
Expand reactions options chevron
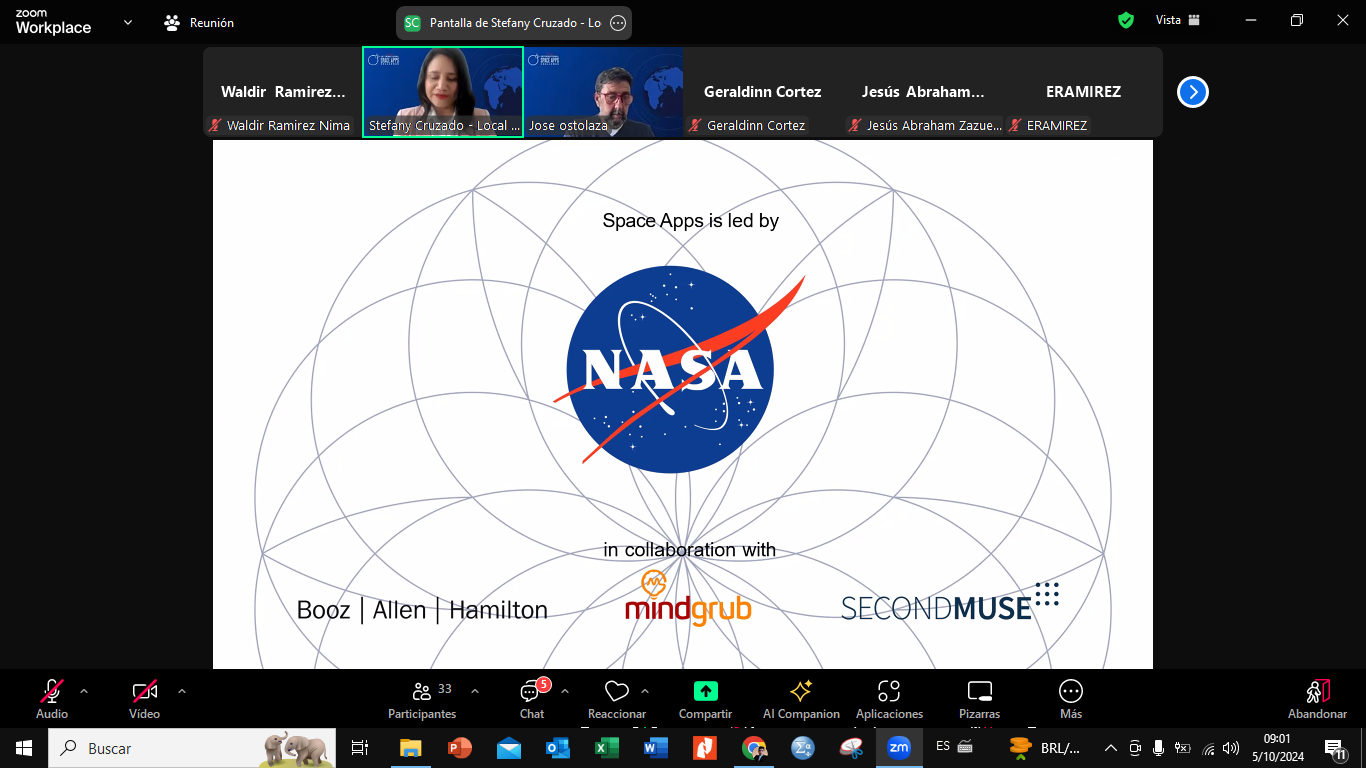pos(644,691)
